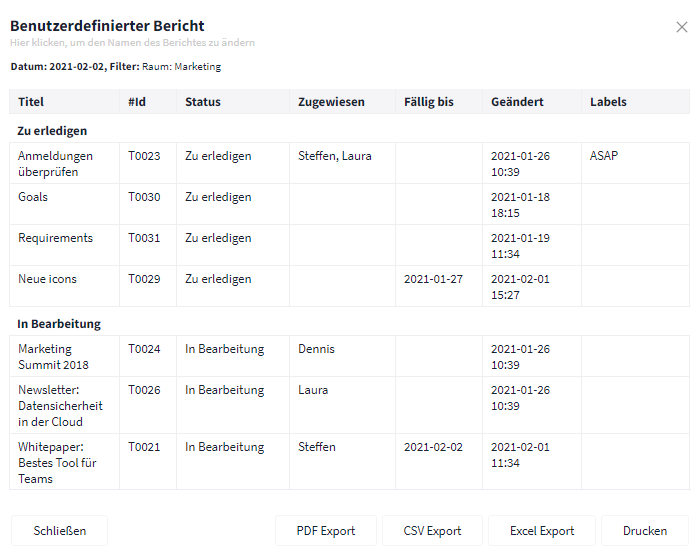This screenshot has width=700, height=559.
Task: Print report with Drucken button
Action: pos(645,530)
